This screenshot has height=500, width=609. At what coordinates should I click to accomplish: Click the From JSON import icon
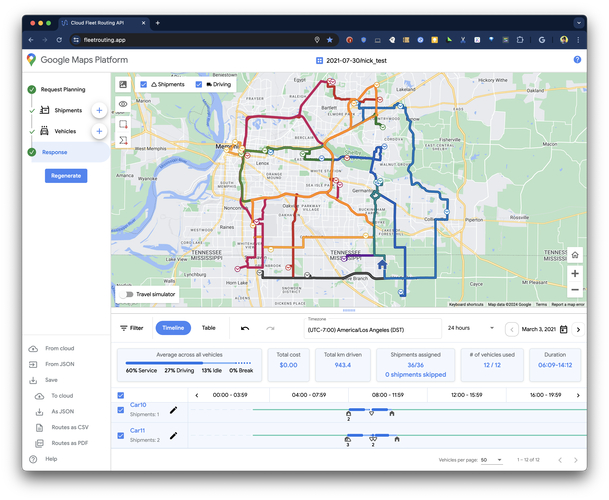33,364
